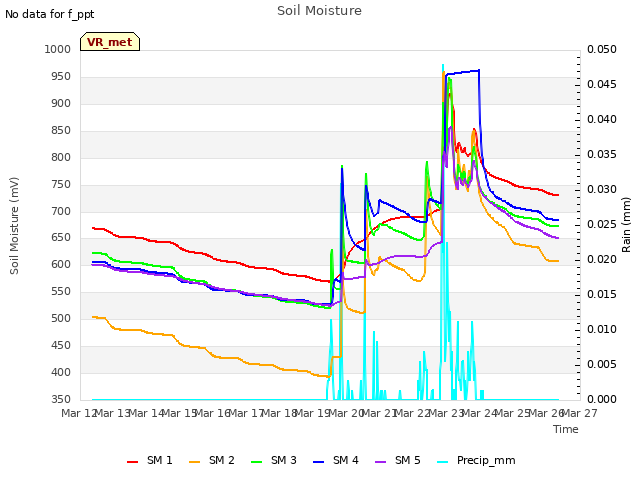Click the 700 left axis tick label

pyautogui.click(x=61, y=211)
